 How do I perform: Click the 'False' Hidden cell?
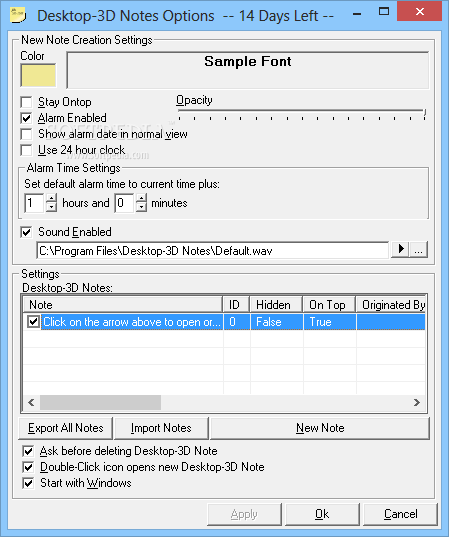[x=277, y=322]
